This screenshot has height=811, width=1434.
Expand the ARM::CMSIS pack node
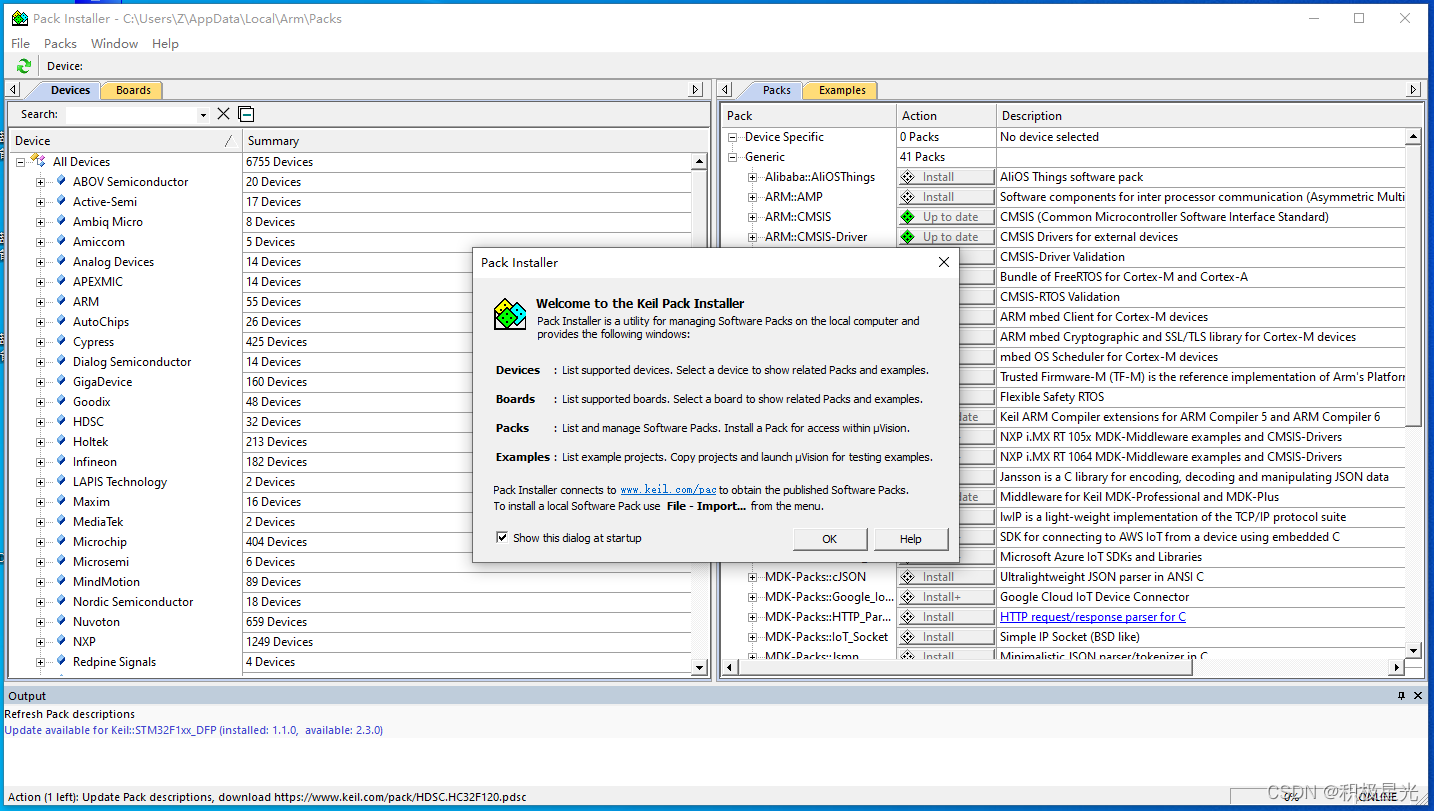click(753, 217)
